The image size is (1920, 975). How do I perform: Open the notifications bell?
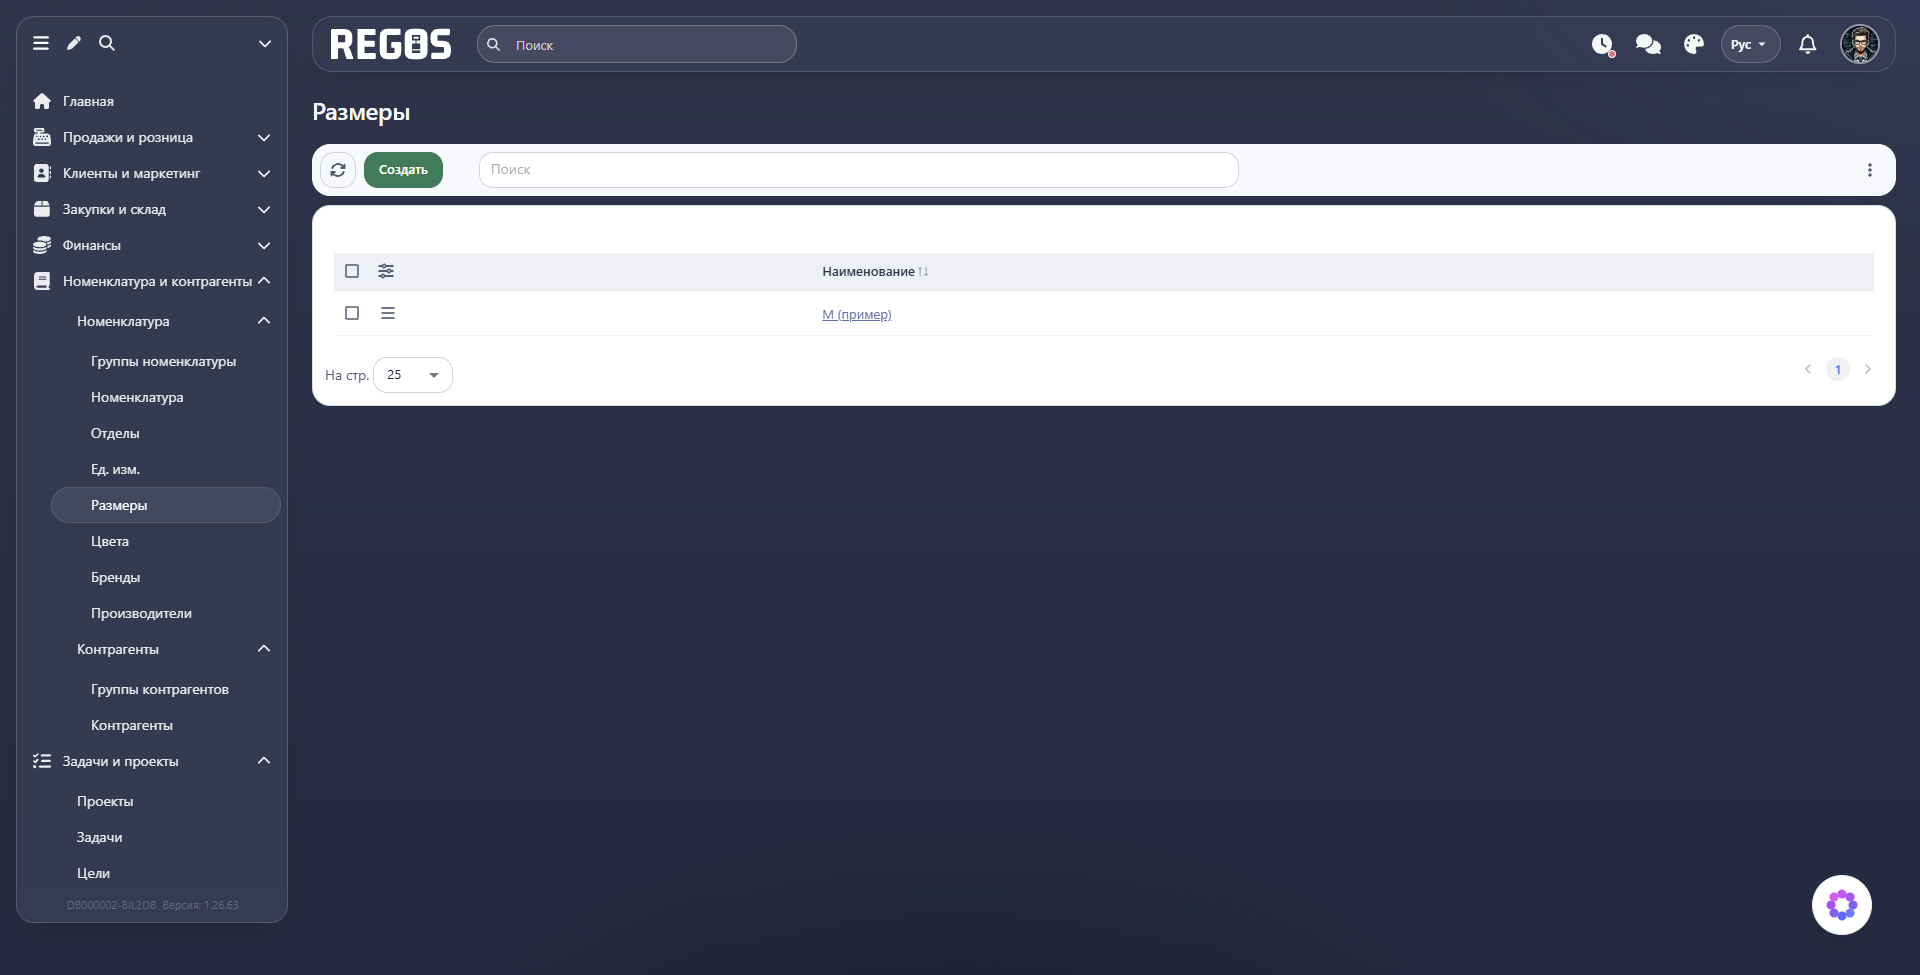point(1807,44)
